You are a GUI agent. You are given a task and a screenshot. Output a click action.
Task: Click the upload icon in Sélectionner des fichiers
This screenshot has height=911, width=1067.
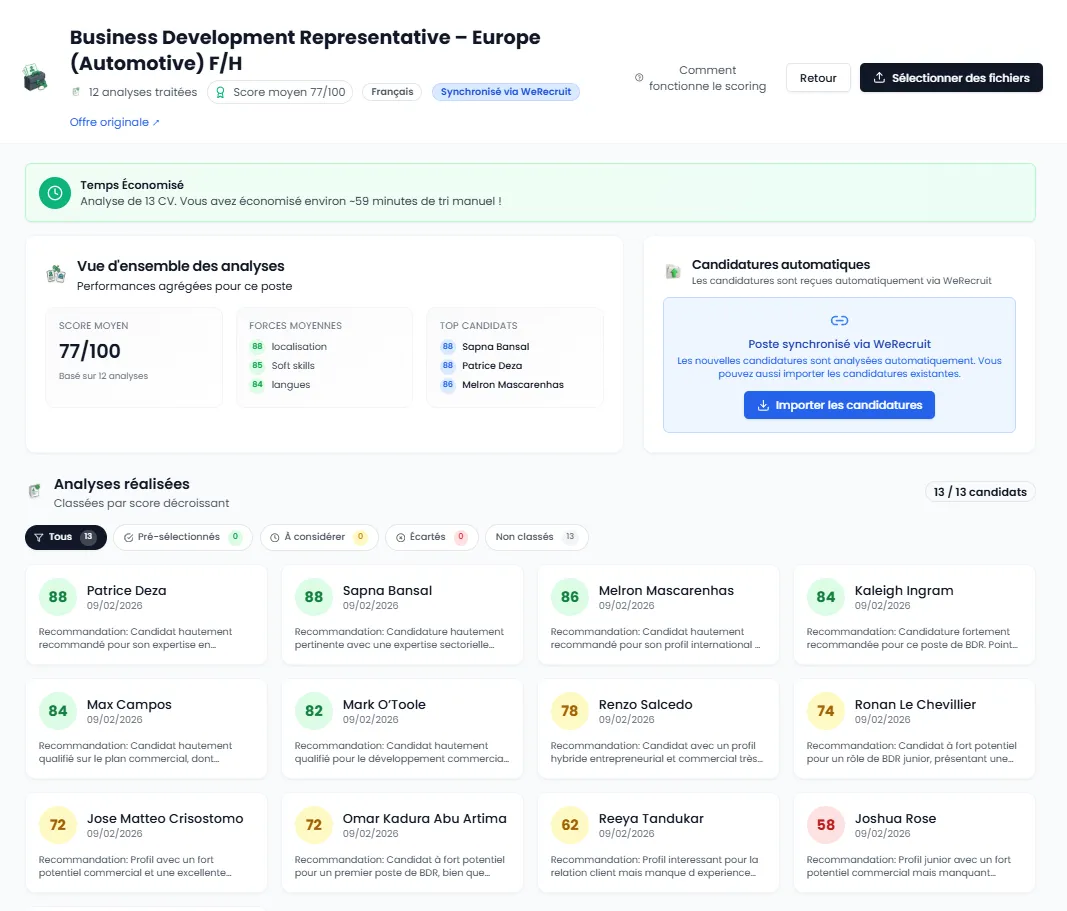click(881, 77)
